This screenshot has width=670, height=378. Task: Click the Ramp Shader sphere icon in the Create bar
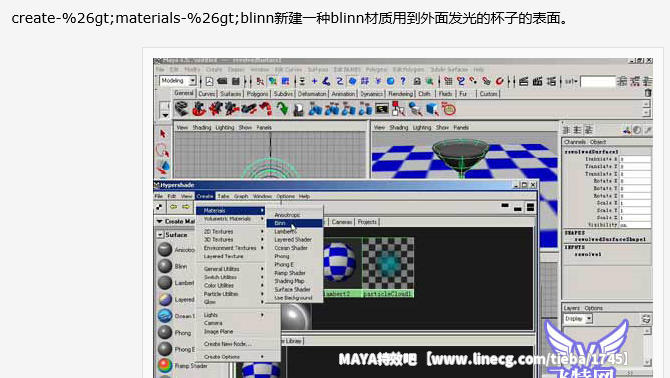tap(165, 366)
